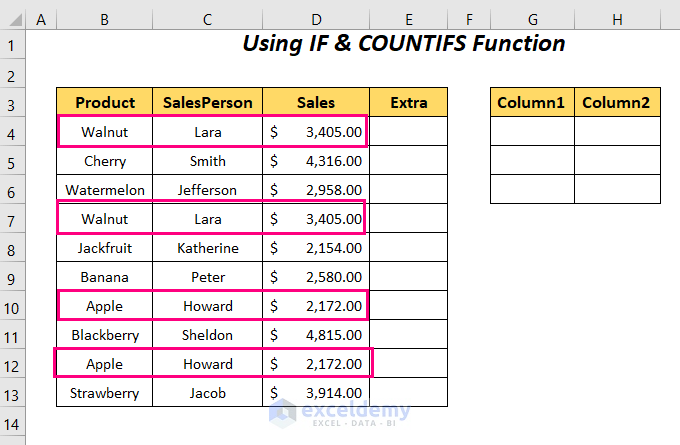The image size is (680, 445).
Task: Select the Column1 header cell
Action: (x=532, y=102)
